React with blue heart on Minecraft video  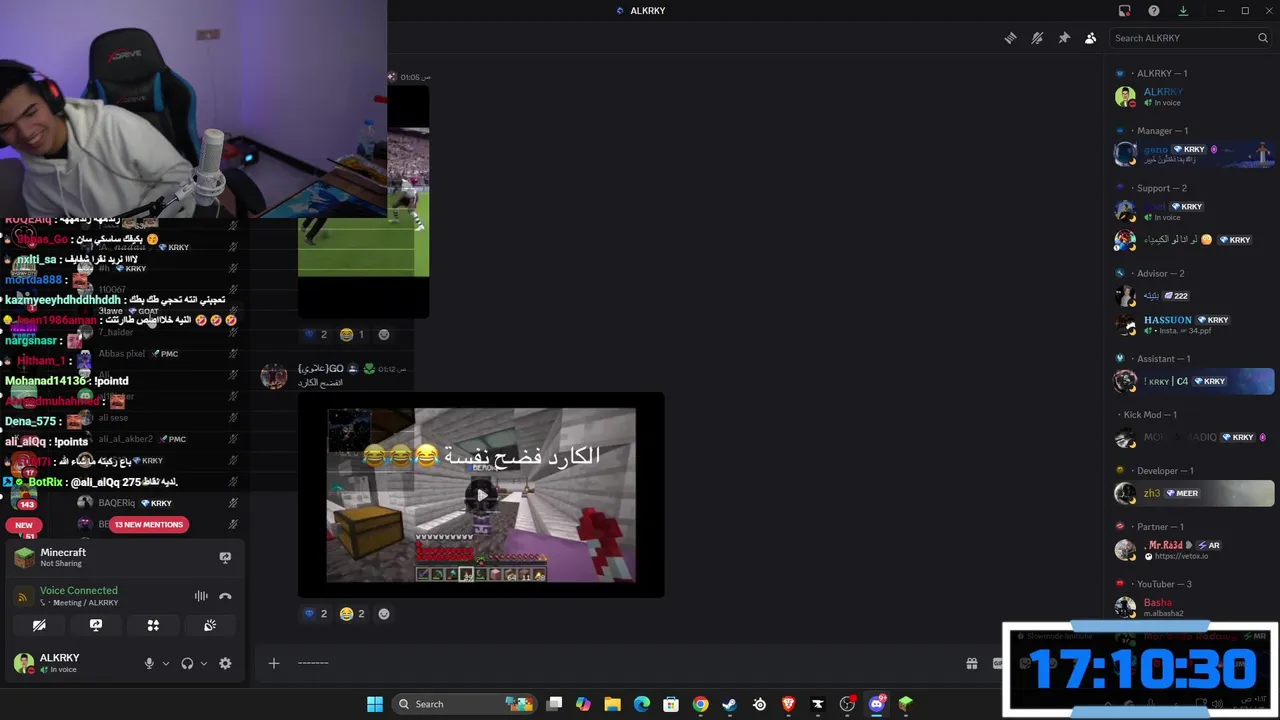(316, 614)
